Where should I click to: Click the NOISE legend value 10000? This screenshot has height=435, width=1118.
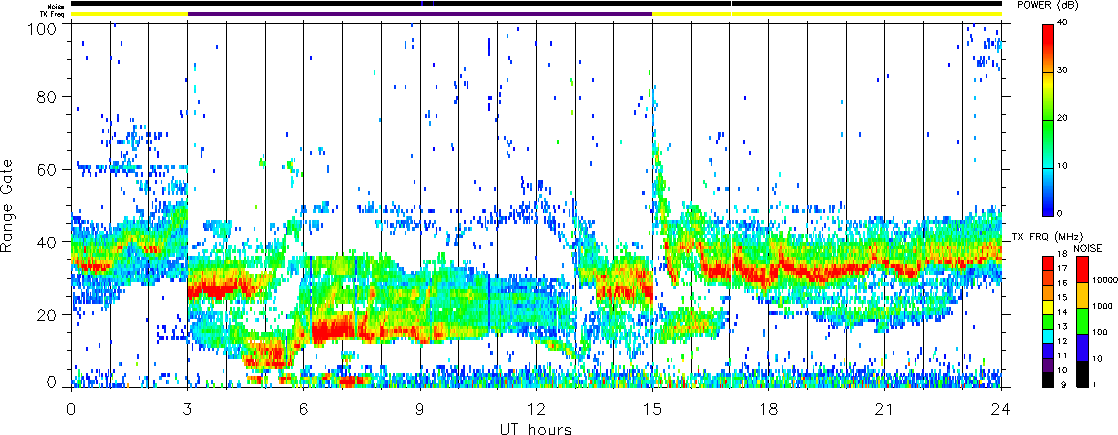point(1104,280)
